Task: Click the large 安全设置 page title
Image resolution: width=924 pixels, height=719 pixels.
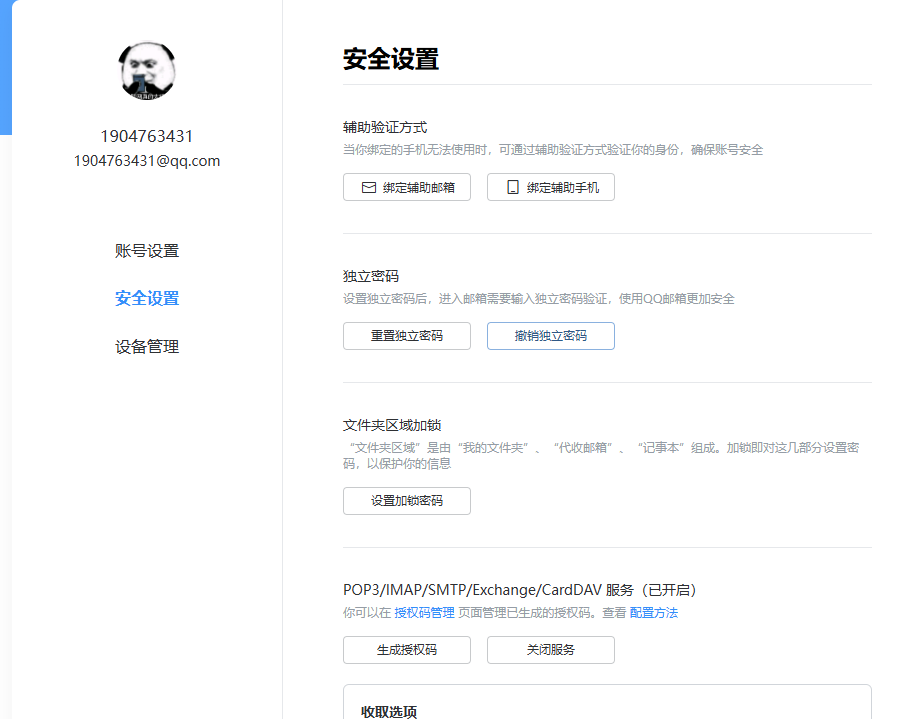Action: pos(391,59)
